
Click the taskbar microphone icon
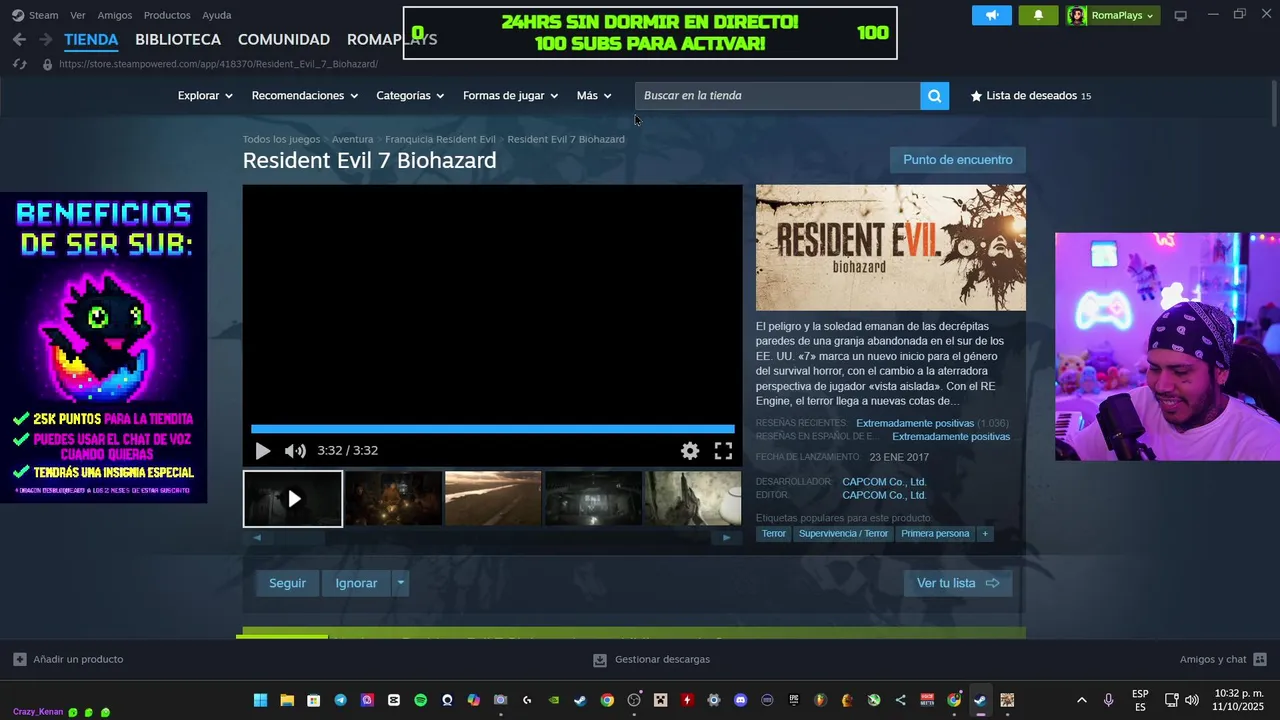[1108, 700]
